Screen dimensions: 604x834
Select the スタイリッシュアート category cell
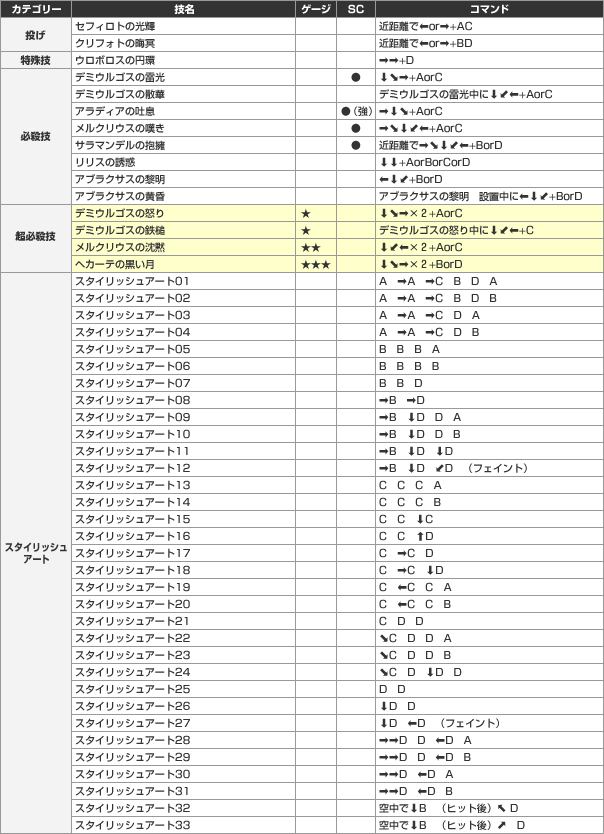click(x=36, y=553)
